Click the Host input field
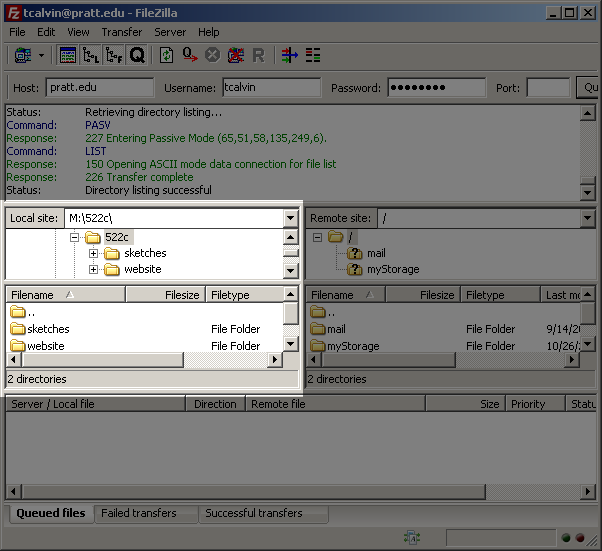The width and height of the screenshot is (602, 551). (100, 87)
